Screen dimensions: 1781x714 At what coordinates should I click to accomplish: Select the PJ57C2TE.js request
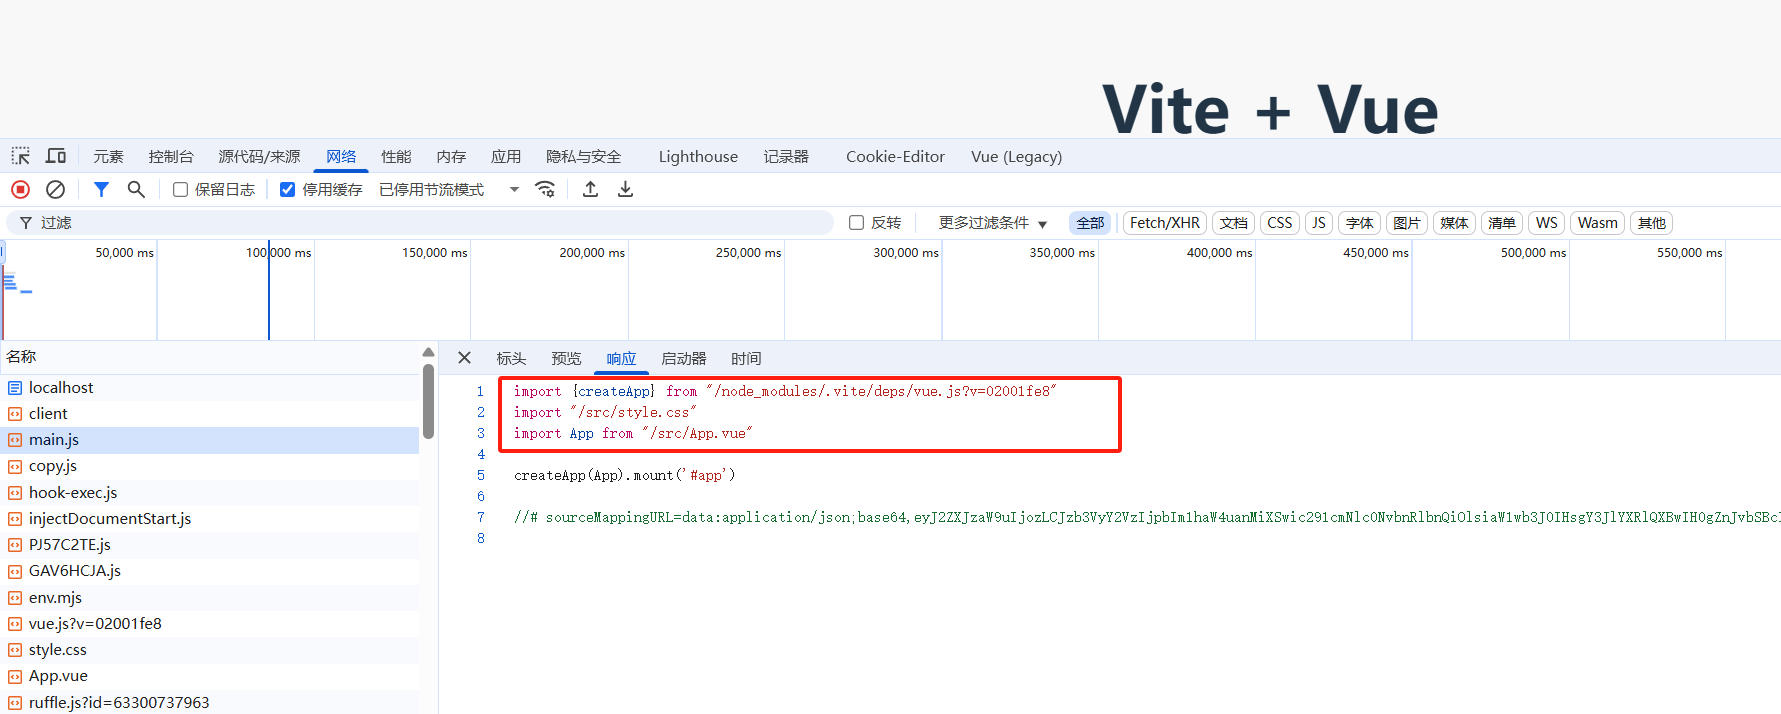tap(210, 545)
